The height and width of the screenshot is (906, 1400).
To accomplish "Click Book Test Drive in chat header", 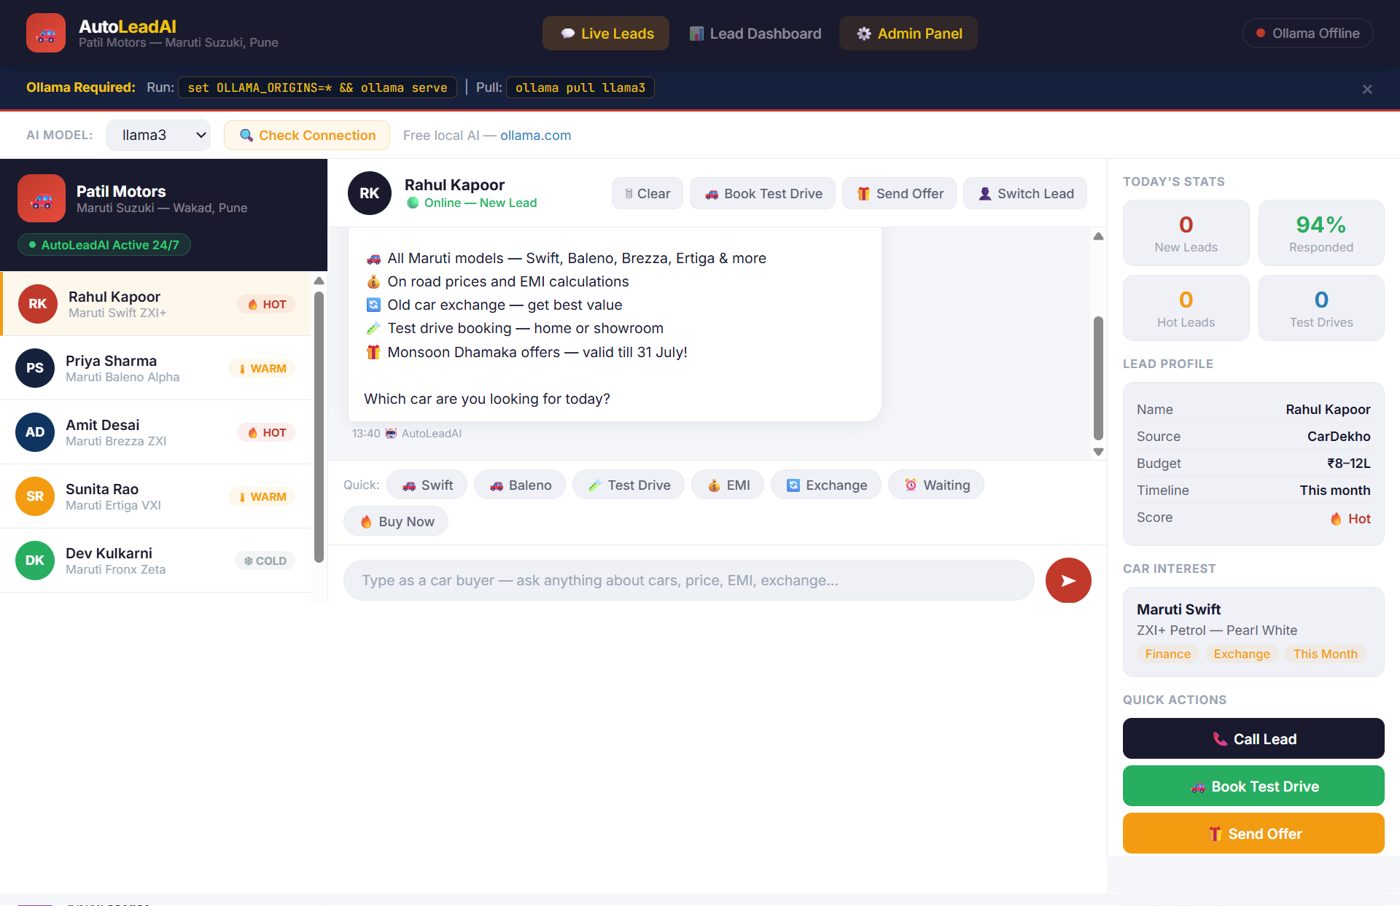I will [763, 193].
